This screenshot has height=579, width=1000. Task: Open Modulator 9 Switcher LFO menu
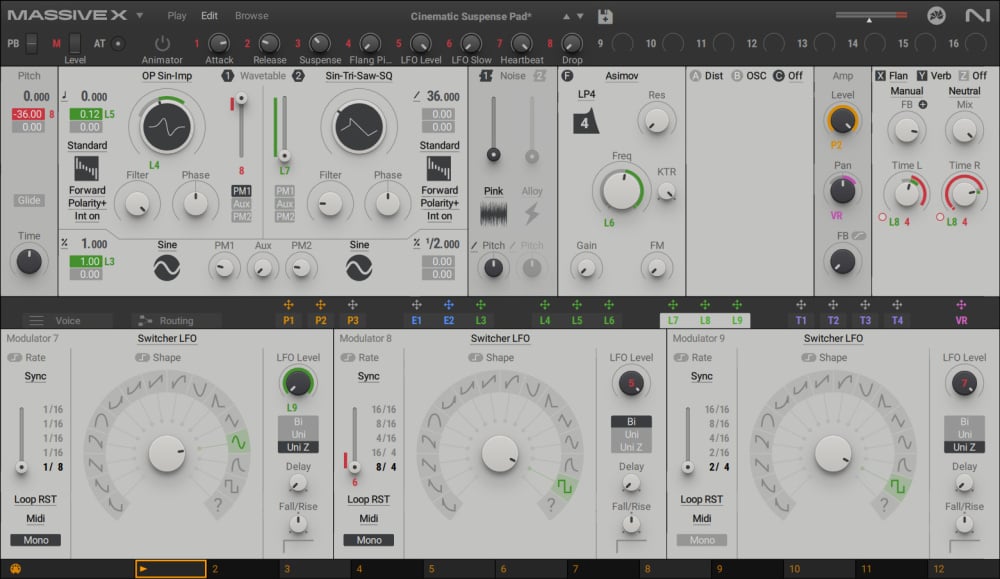click(833, 339)
